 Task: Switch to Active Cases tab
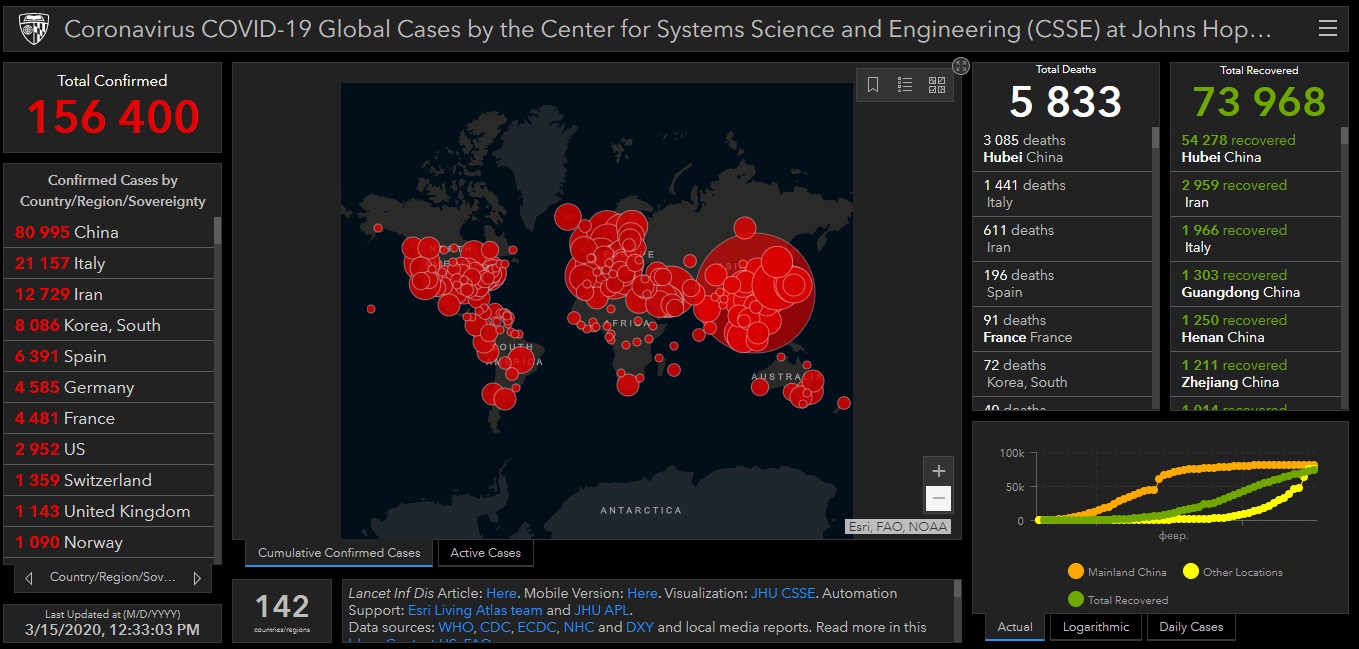[486, 553]
